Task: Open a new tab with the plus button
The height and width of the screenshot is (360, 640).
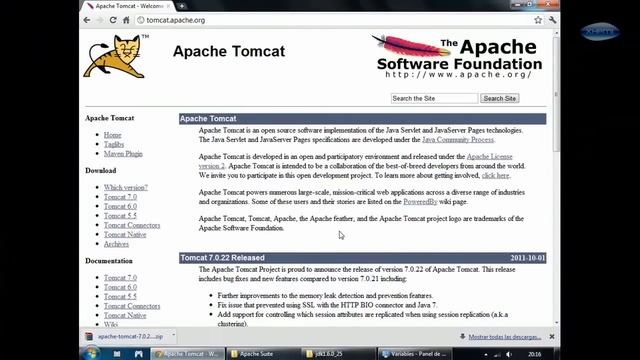Action: pos(182,6)
